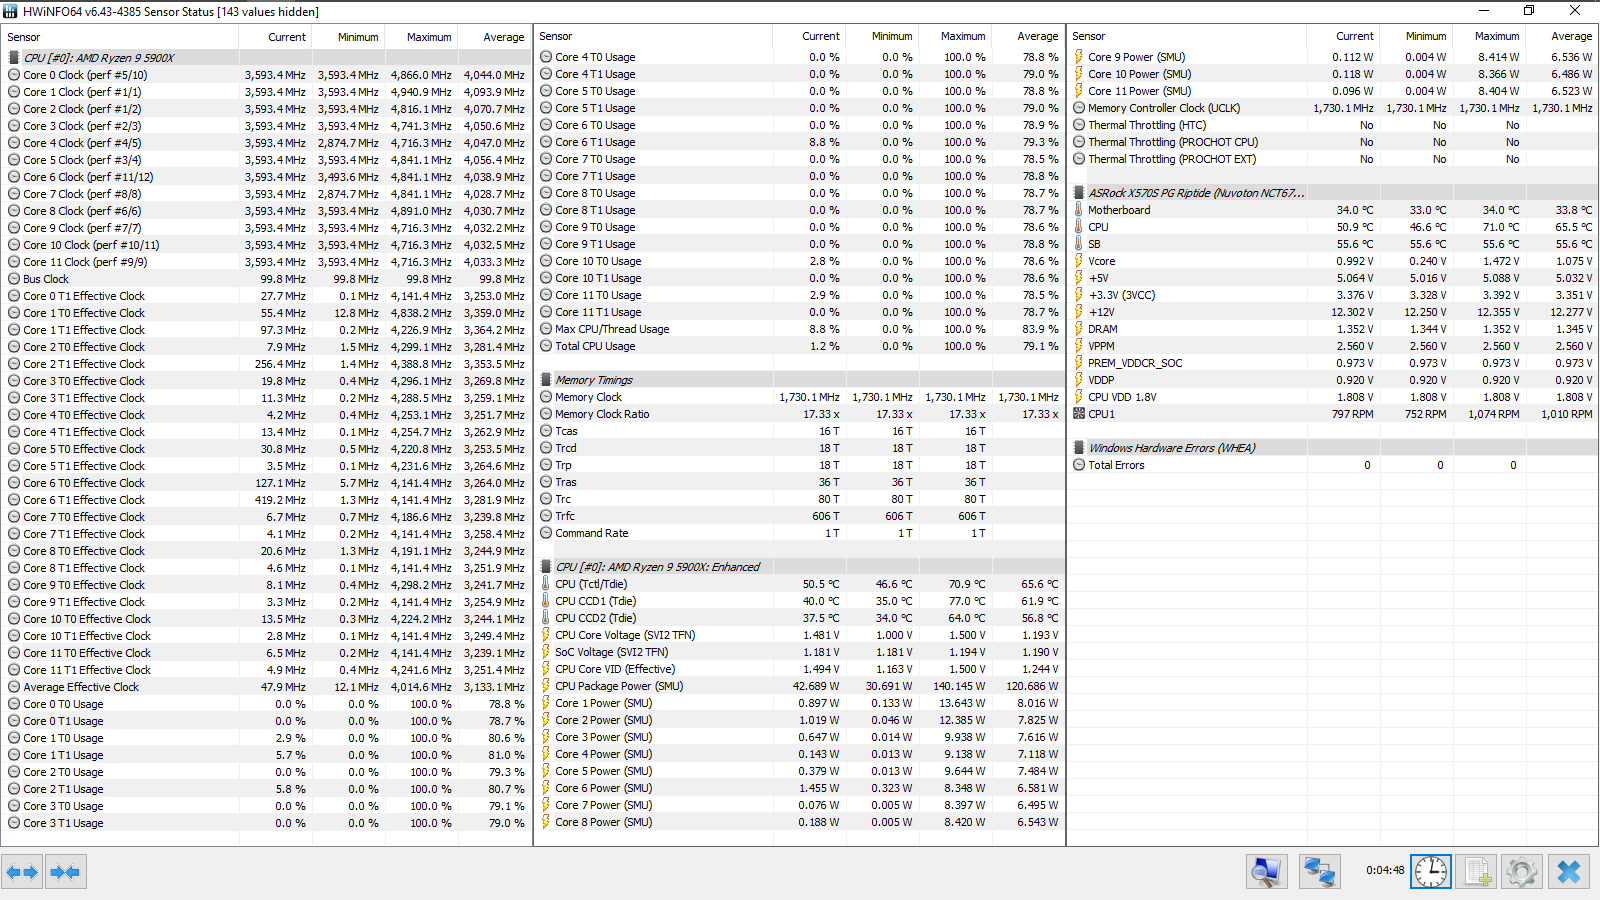Click the fan icon beside CPU1
This screenshot has width=1600, height=900.
[x=1079, y=414]
